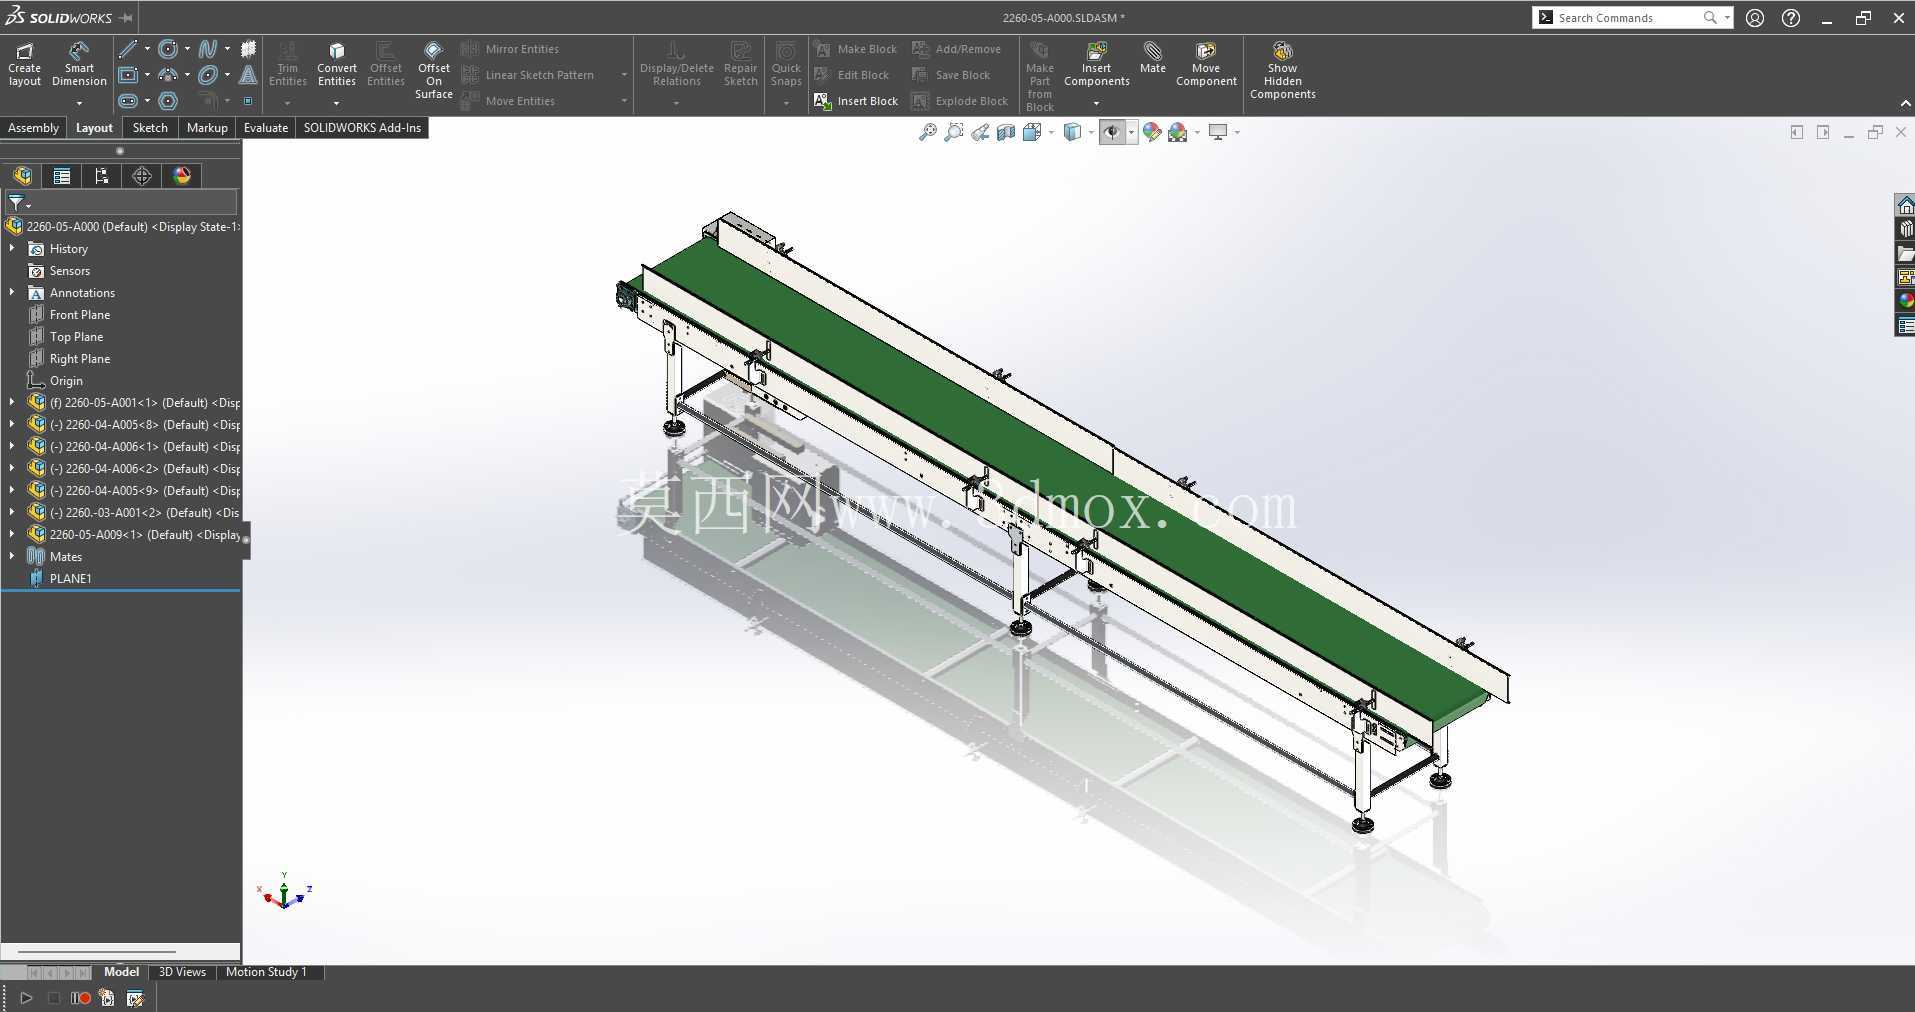The width and height of the screenshot is (1915, 1012).
Task: Open the DimXpertManager tab icon
Action: pos(142,176)
